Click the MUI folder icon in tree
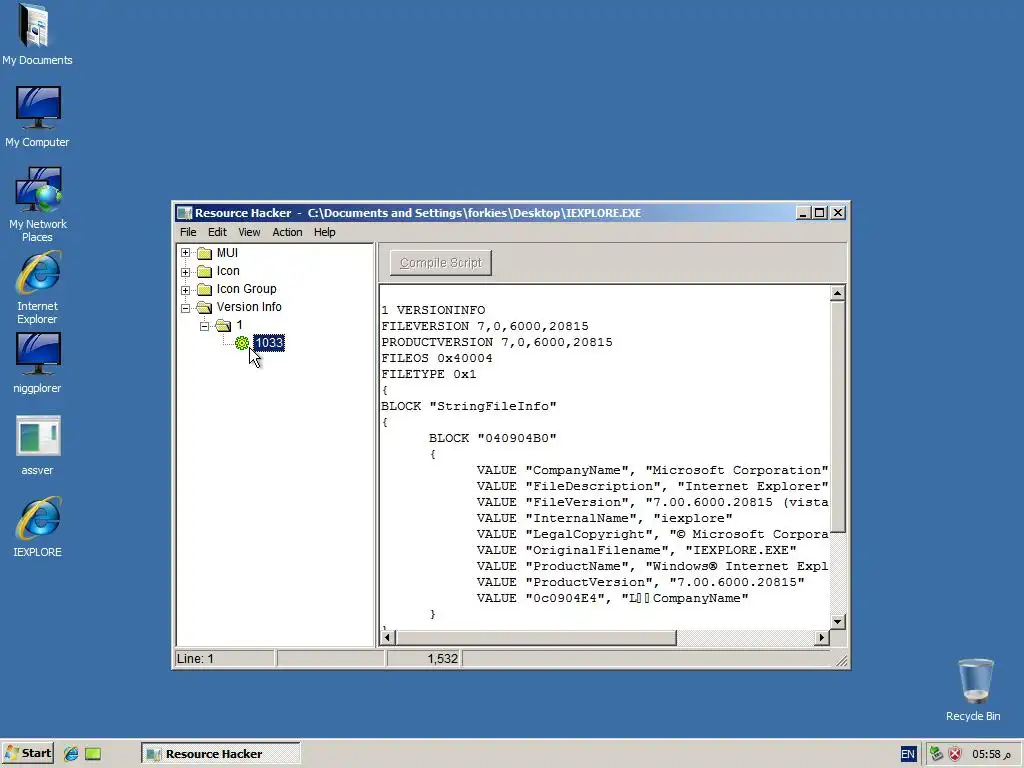 tap(204, 253)
